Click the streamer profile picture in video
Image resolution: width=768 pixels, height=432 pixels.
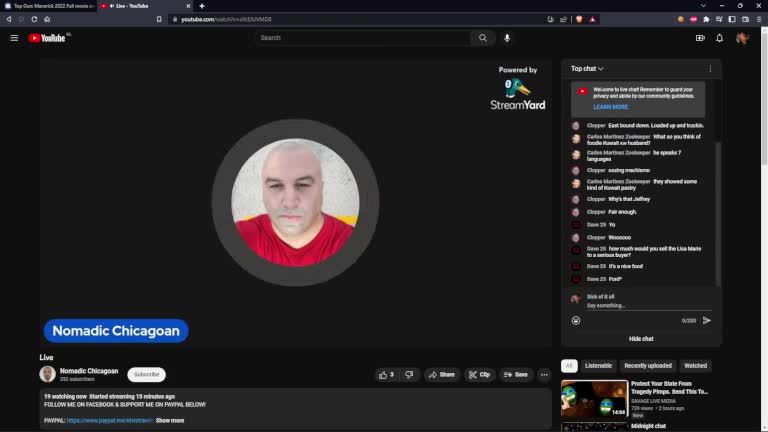295,203
